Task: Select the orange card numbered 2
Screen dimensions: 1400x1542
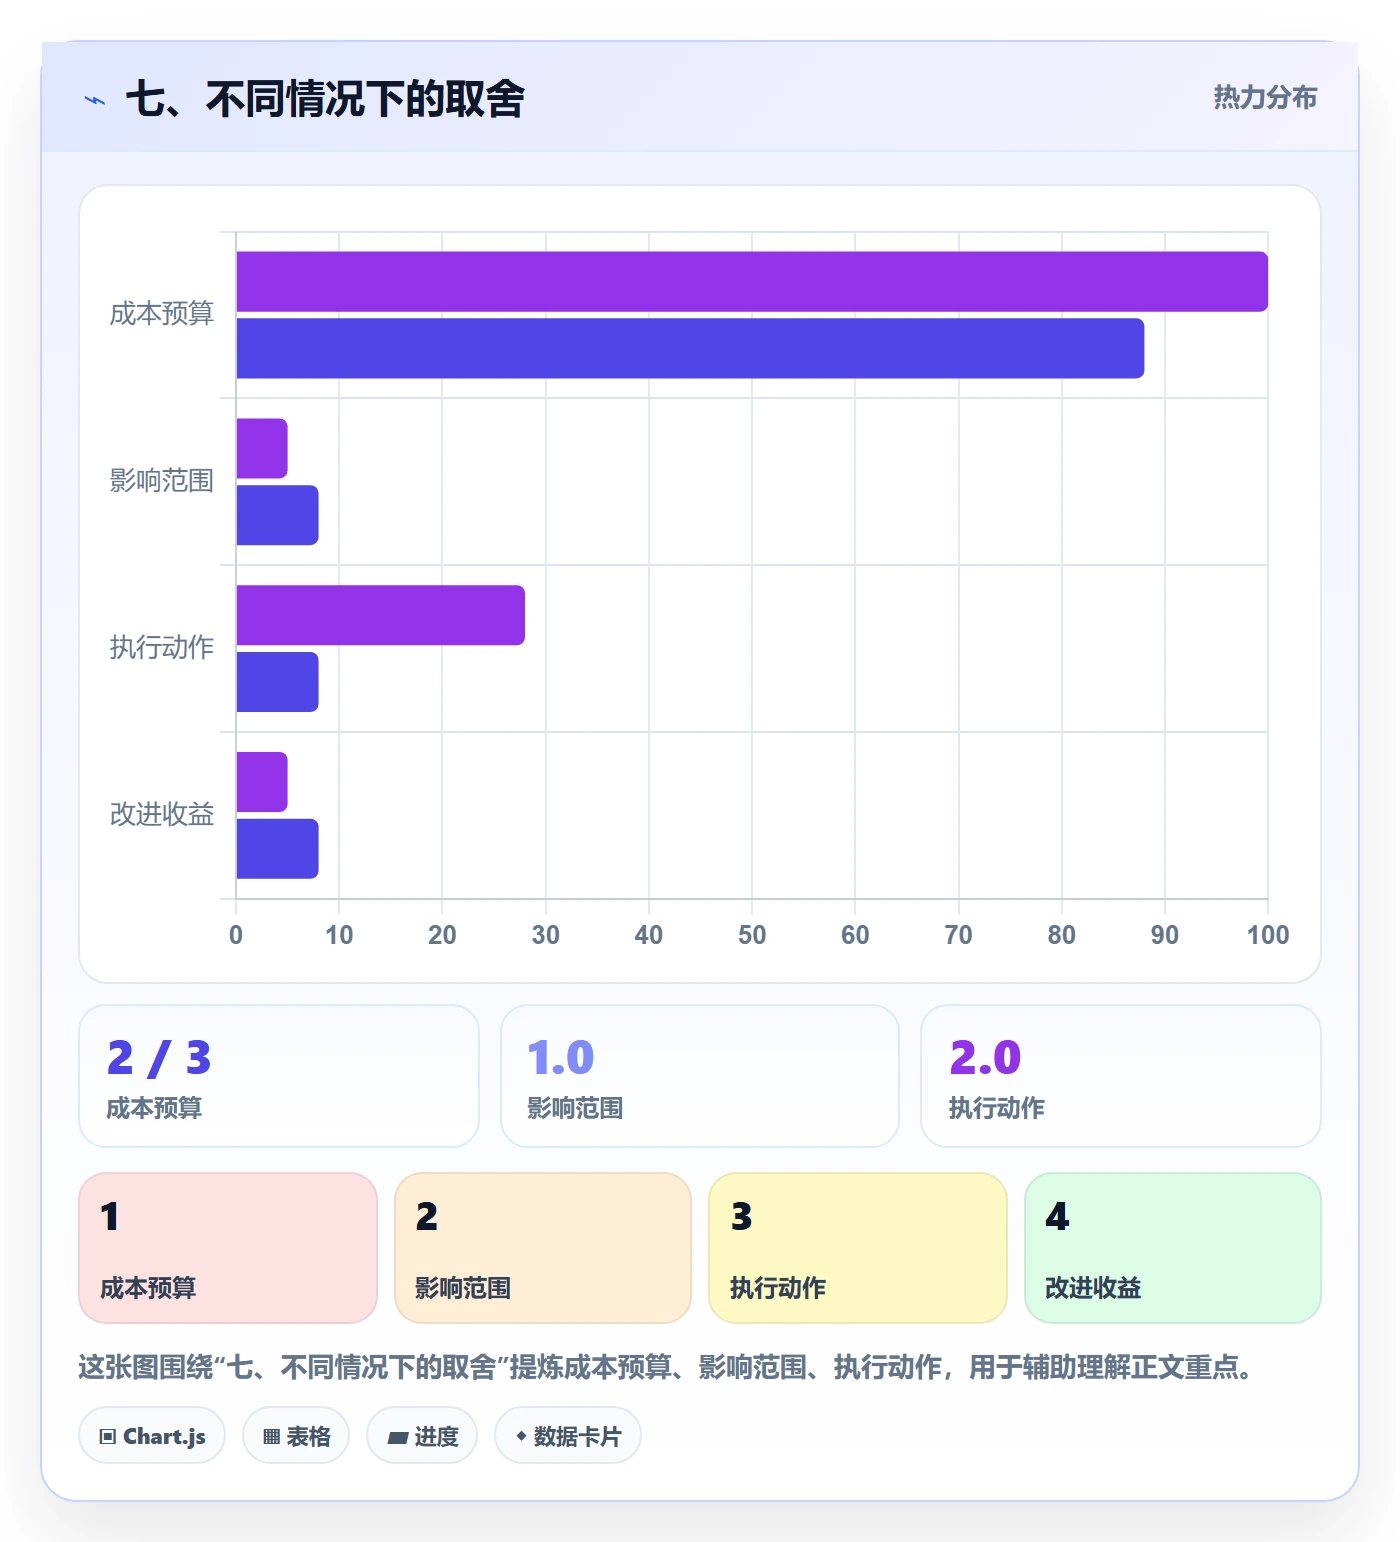Action: 543,1248
